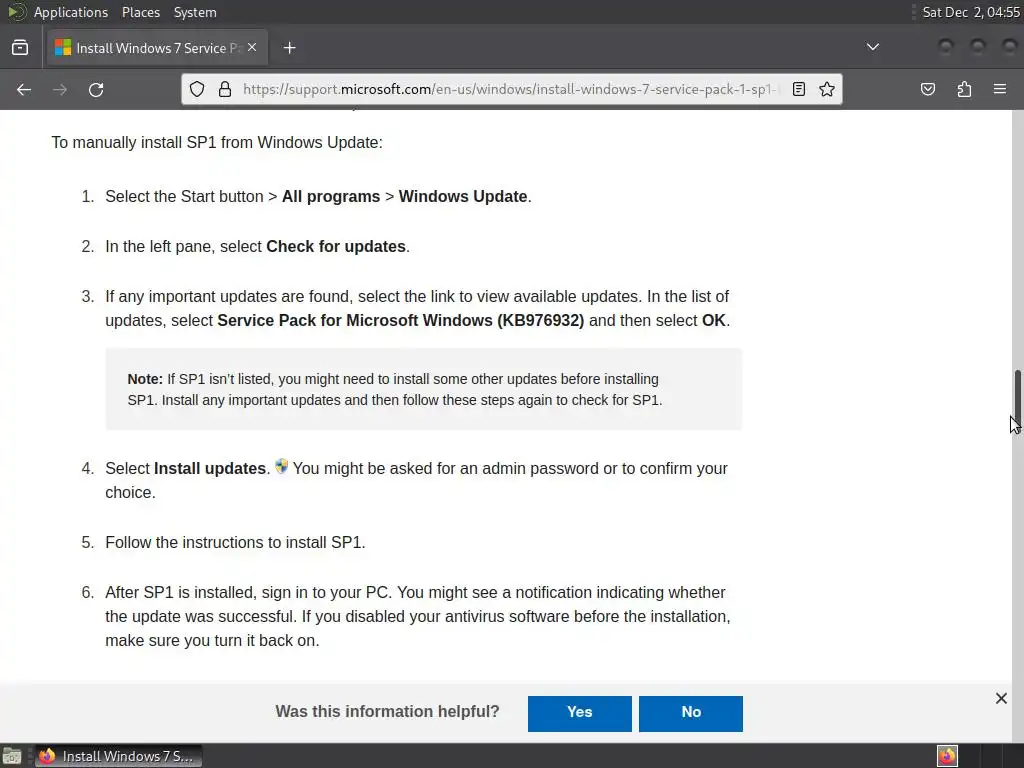1024x768 pixels.
Task: Click the text Follow the instructions to install SP1
Action: click(x=235, y=542)
